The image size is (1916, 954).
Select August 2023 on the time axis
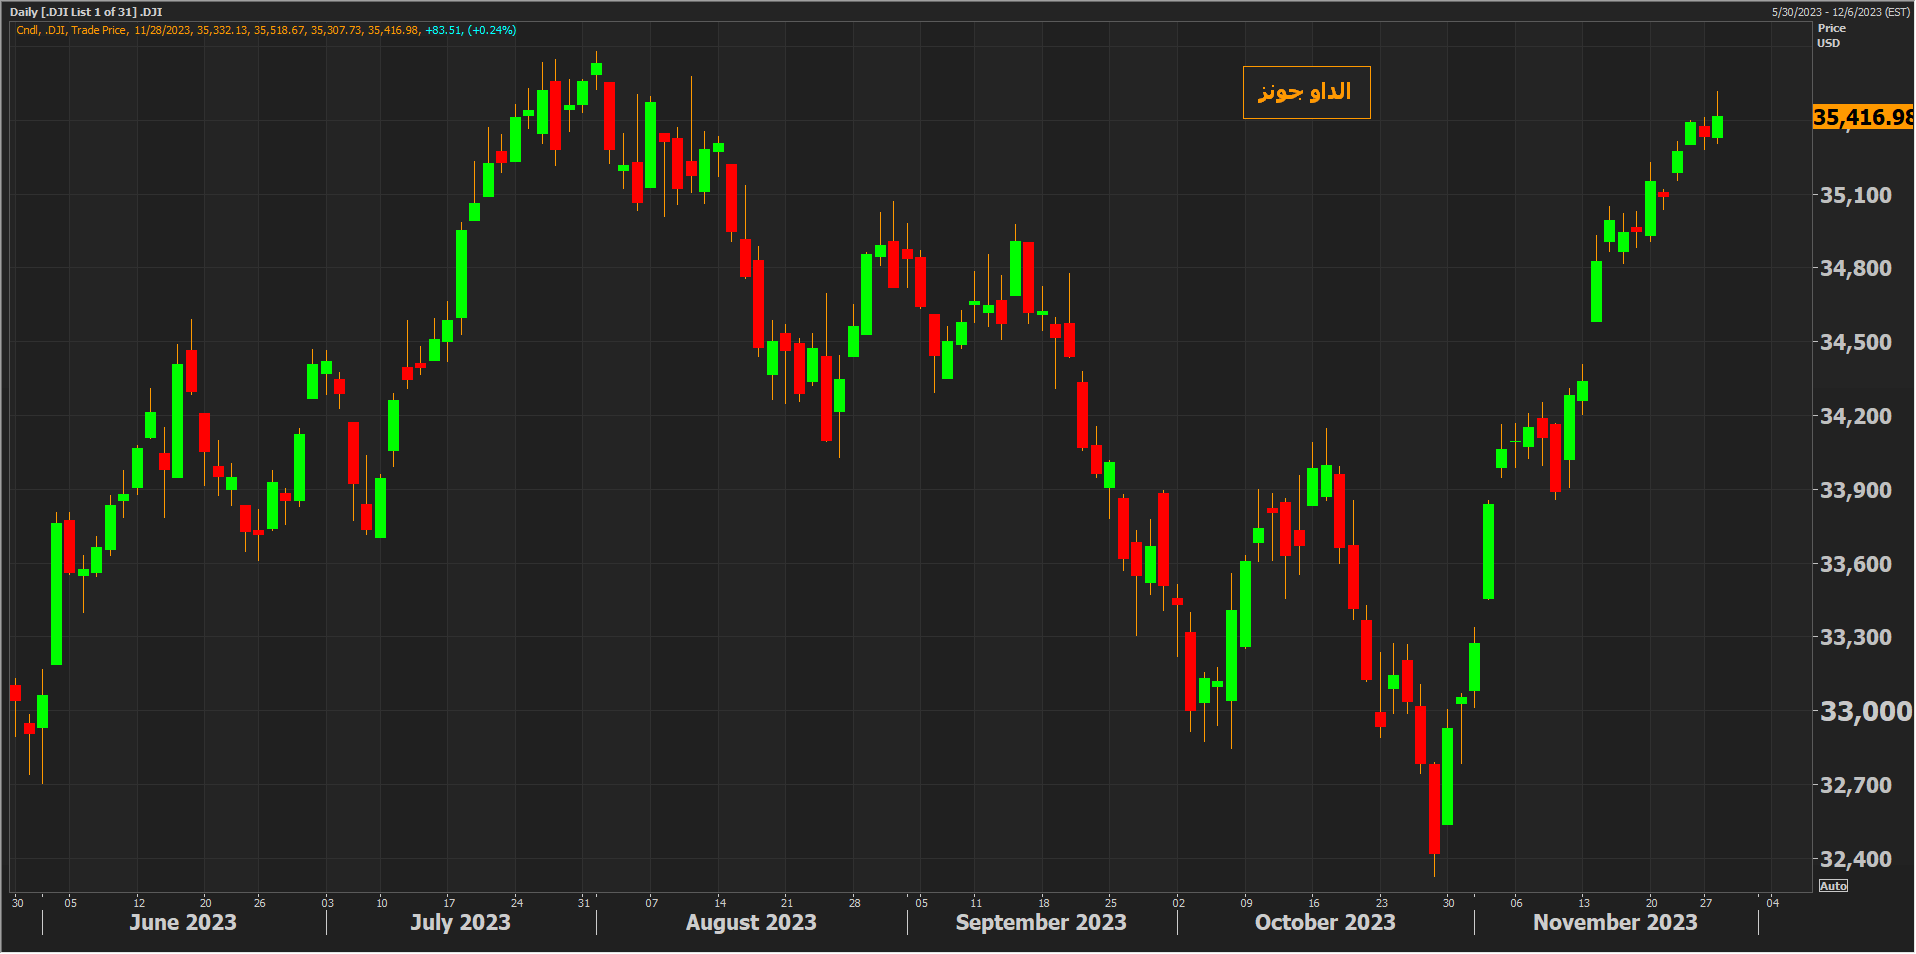(x=751, y=922)
